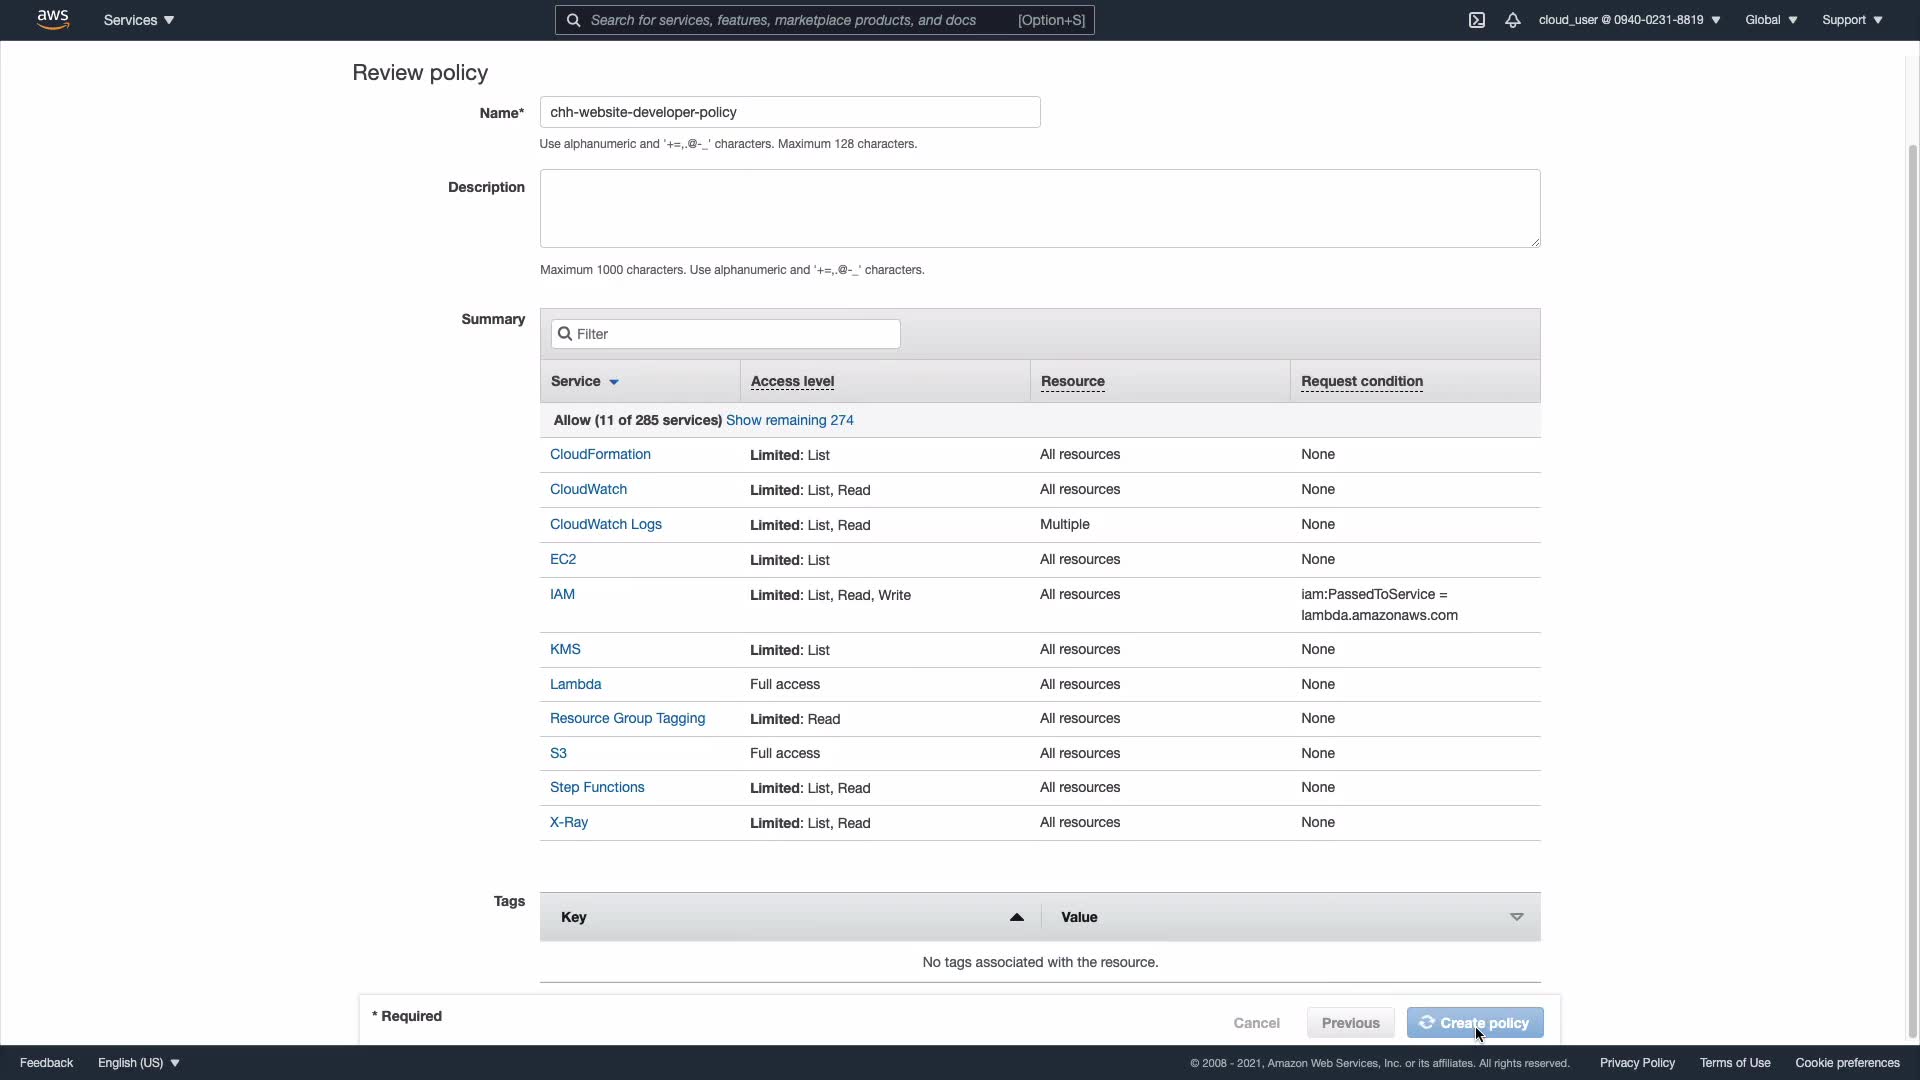This screenshot has height=1080, width=1920.
Task: Click the Previous button
Action: point(1350,1023)
